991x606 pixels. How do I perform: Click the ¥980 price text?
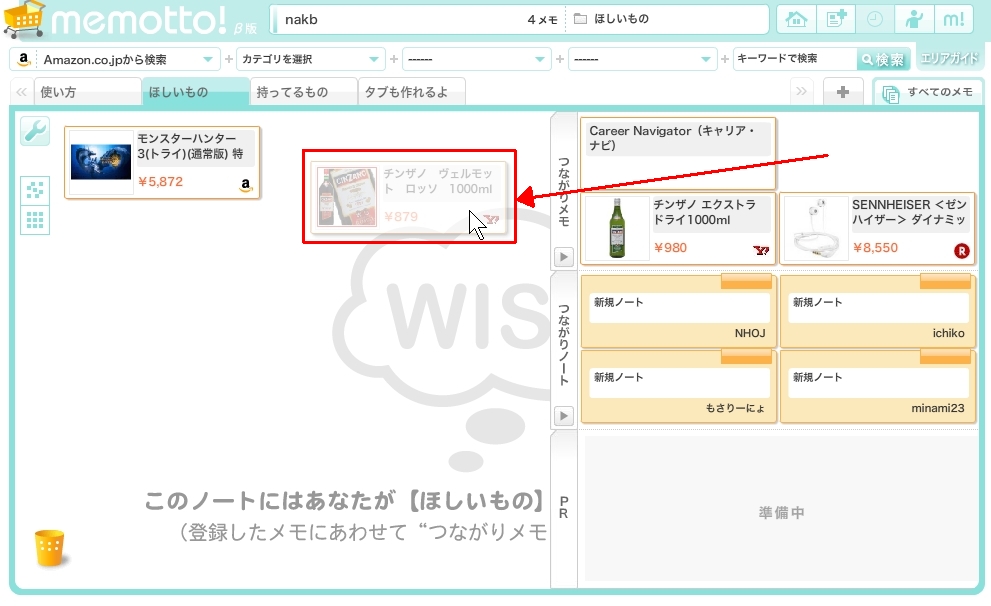(671, 248)
